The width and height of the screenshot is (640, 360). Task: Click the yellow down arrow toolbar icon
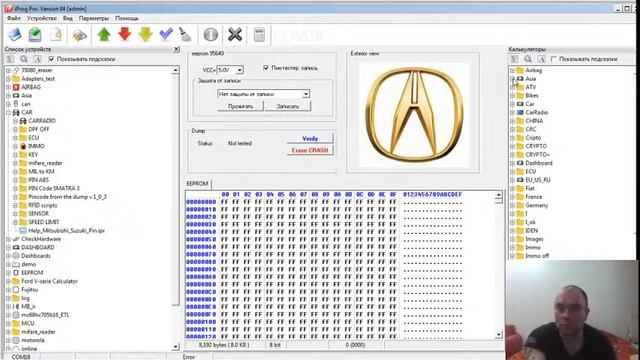[146, 35]
